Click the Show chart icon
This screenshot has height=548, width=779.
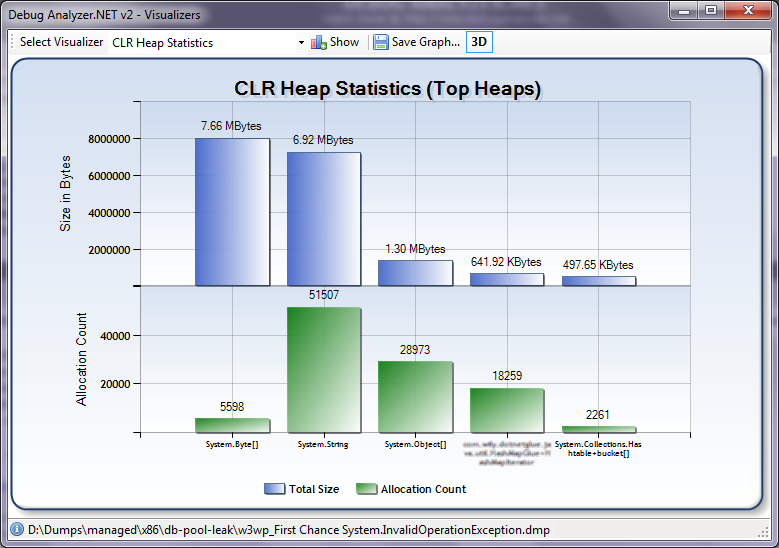point(319,42)
